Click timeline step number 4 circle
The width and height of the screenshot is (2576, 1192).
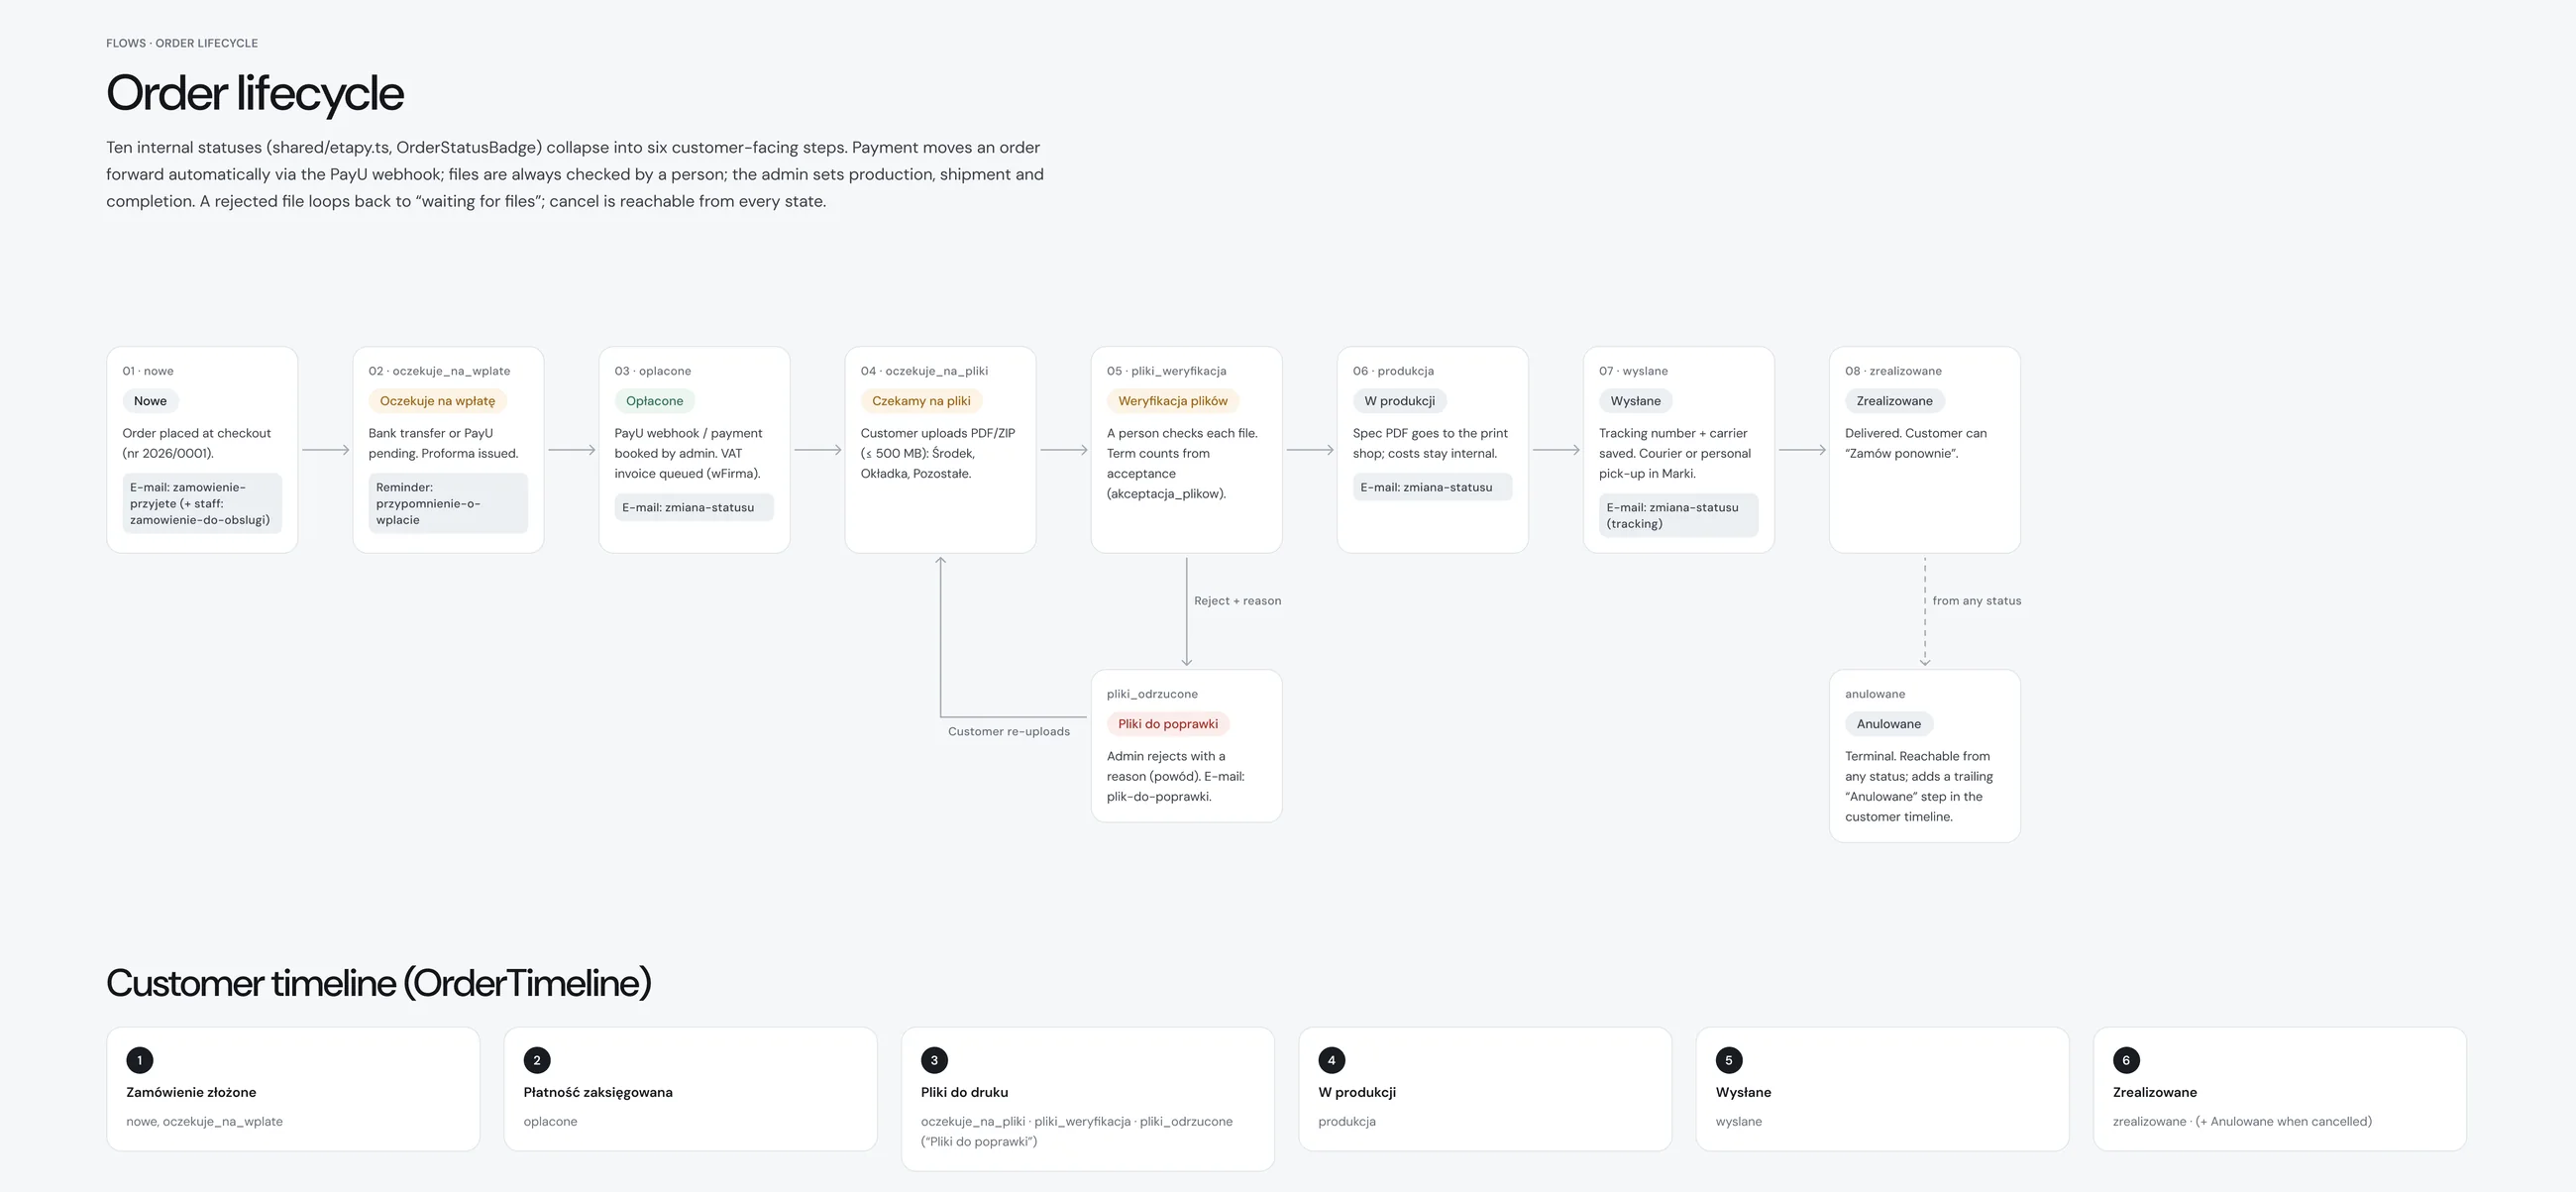click(x=1331, y=1060)
